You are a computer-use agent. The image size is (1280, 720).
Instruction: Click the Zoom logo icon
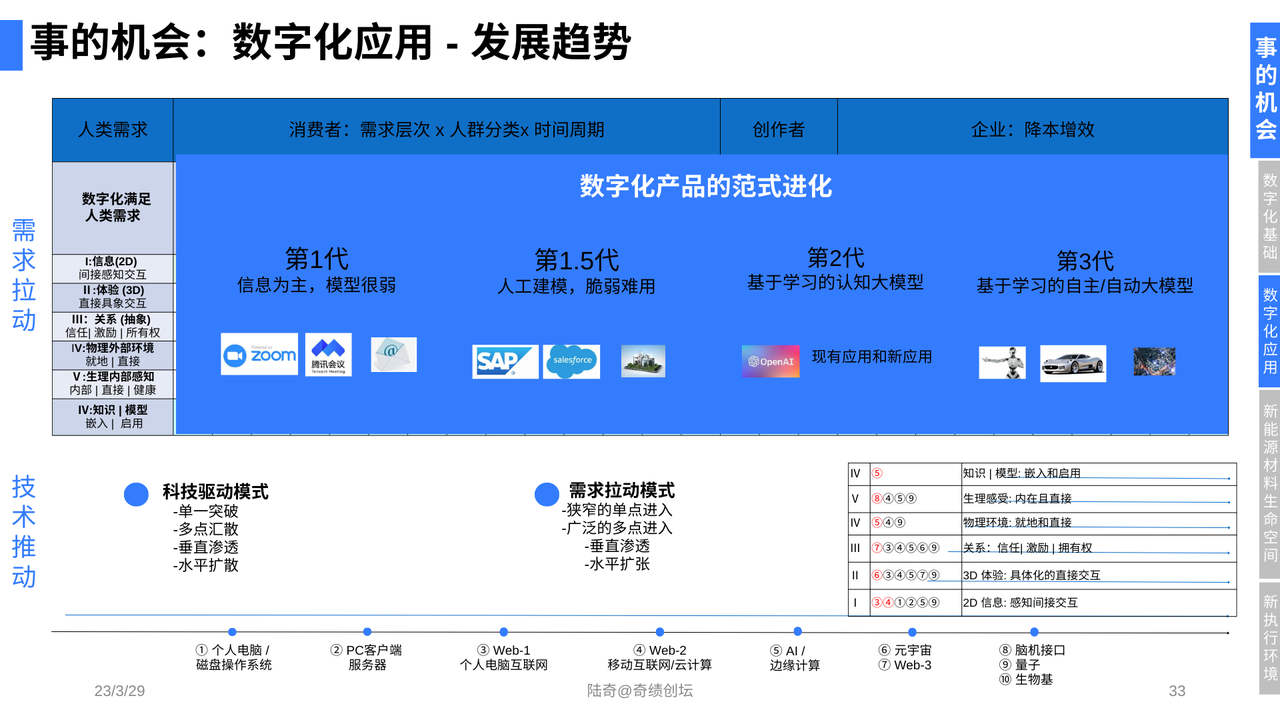click(x=259, y=355)
